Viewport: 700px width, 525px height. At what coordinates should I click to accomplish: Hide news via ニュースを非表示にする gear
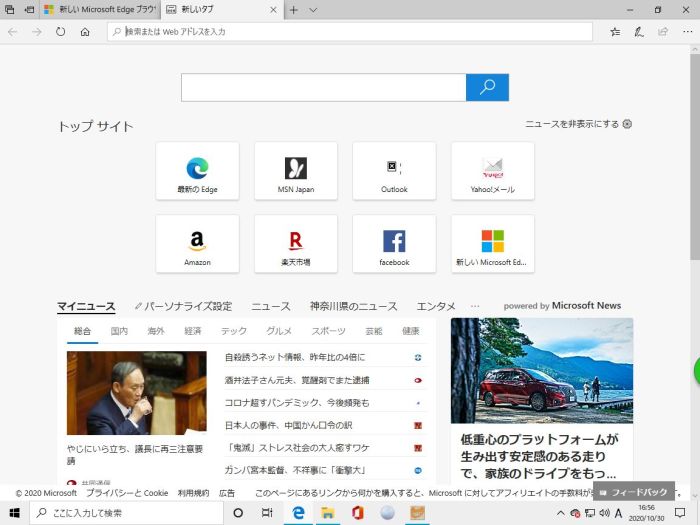(627, 124)
